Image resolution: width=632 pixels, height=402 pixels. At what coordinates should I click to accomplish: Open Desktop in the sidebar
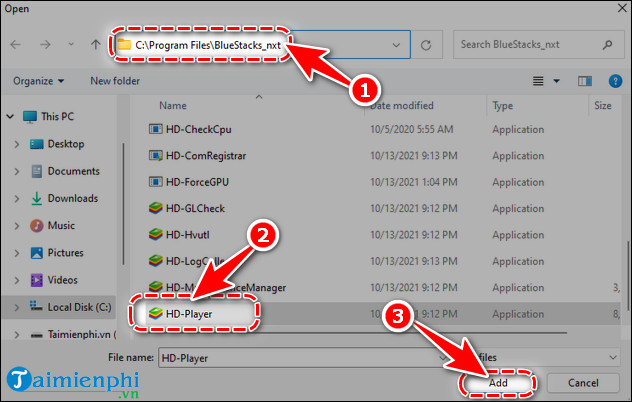point(66,144)
